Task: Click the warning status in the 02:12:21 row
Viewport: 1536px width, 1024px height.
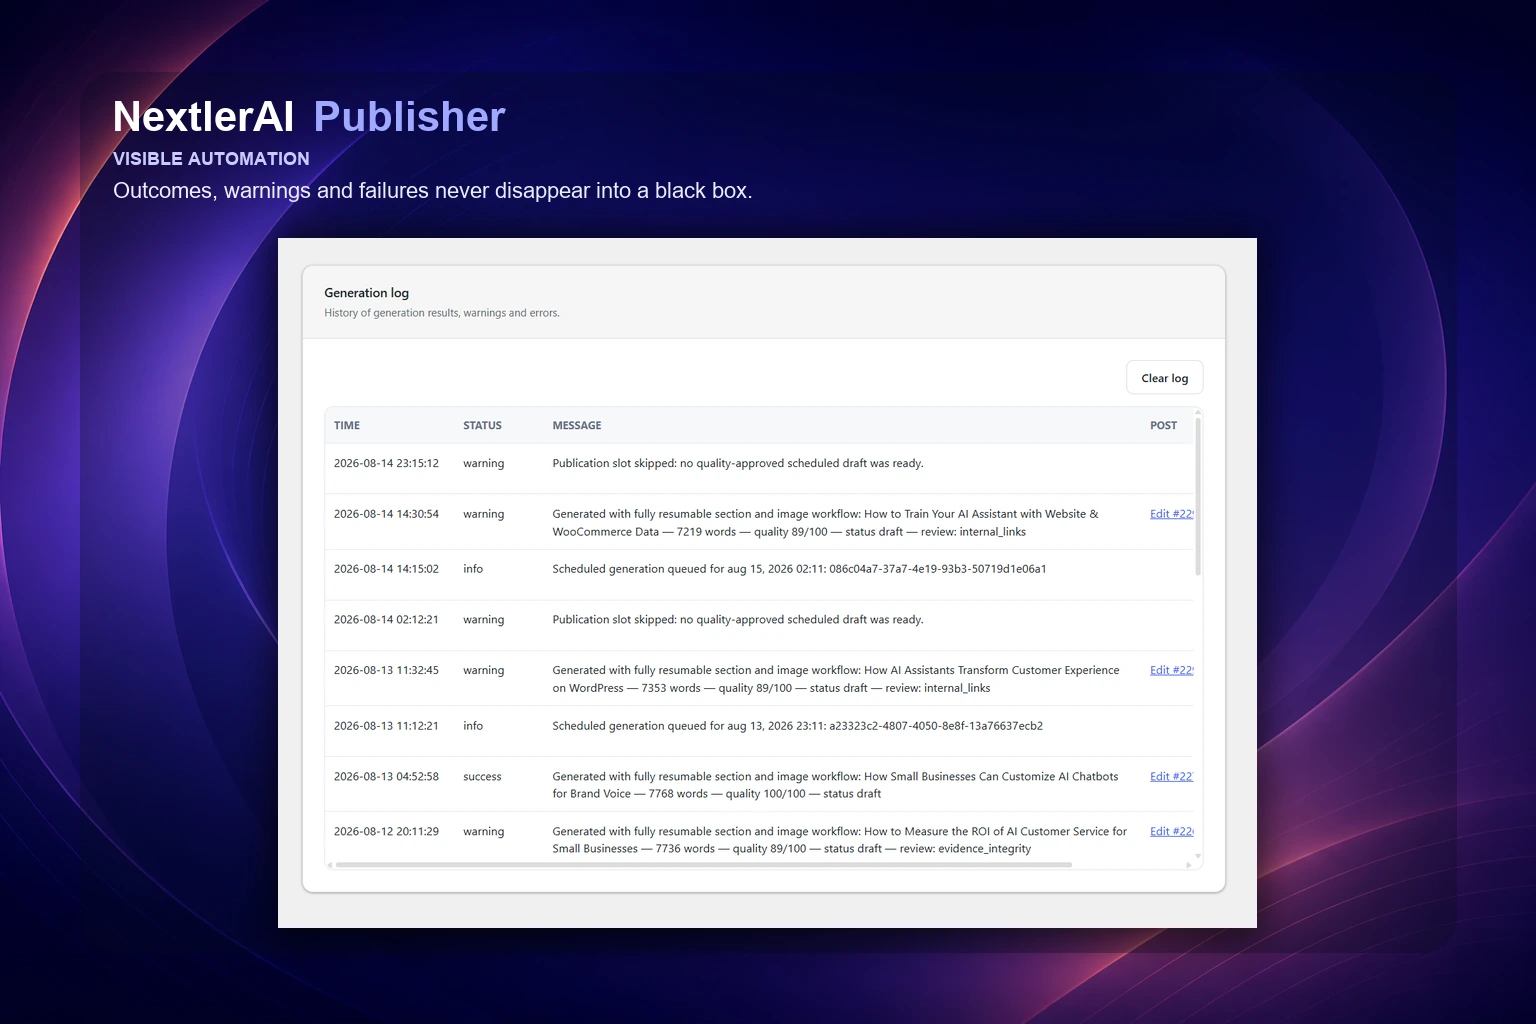Action: point(483,620)
